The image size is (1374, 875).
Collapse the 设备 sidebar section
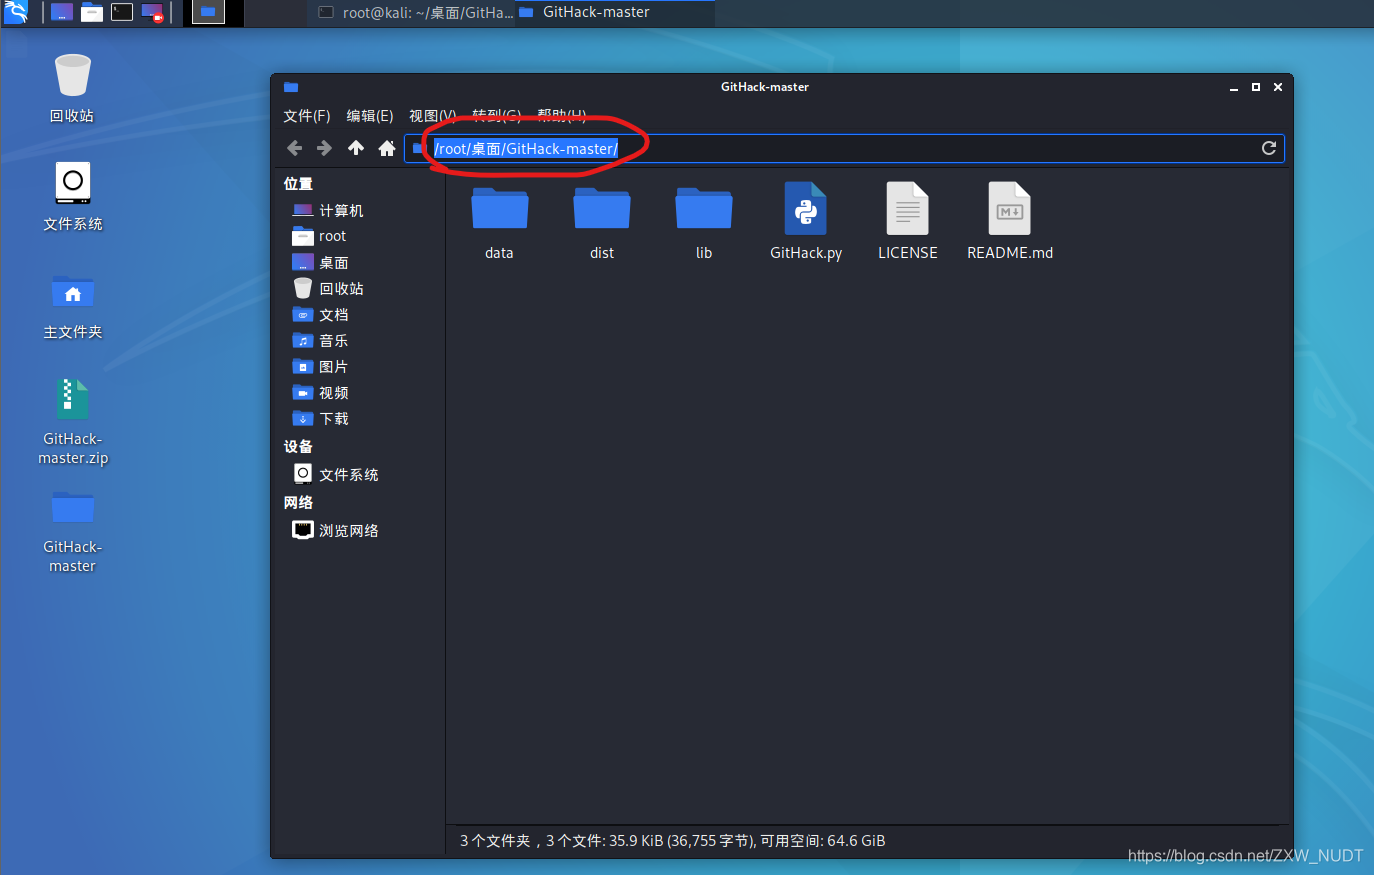(x=296, y=446)
